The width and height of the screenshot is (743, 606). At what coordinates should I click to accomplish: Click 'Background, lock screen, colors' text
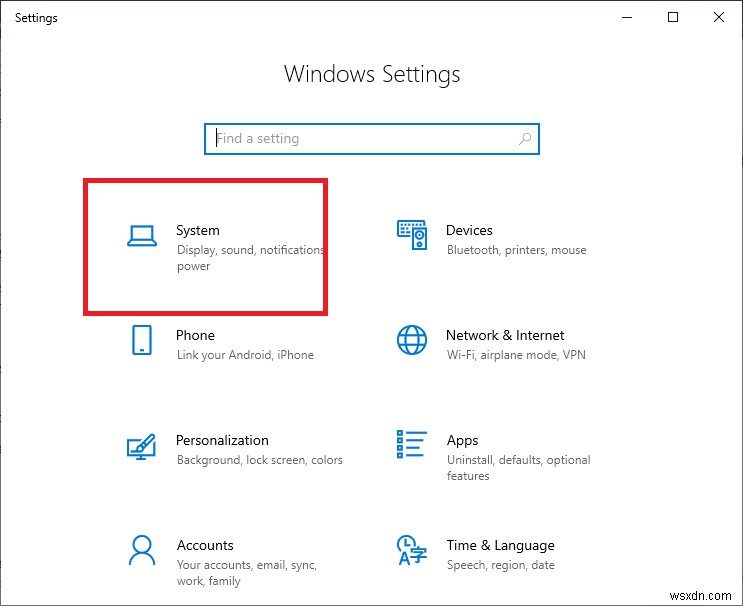[x=260, y=460]
